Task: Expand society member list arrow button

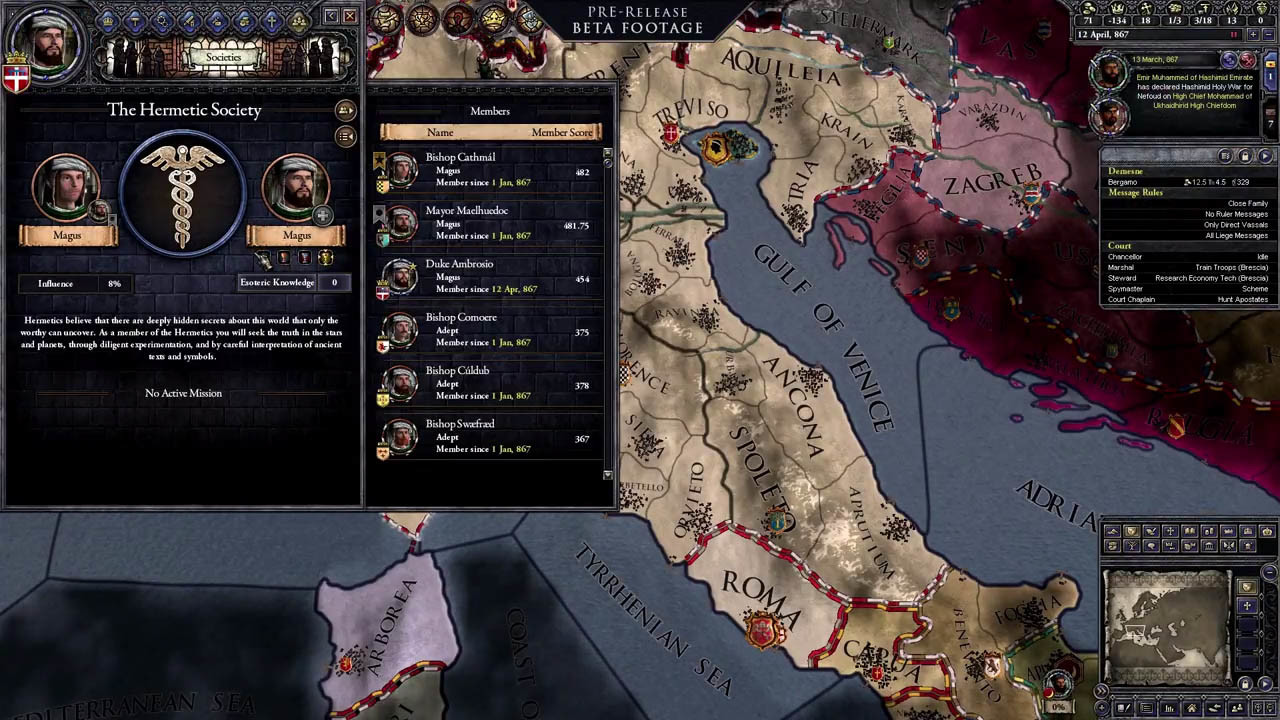Action: tap(345, 110)
